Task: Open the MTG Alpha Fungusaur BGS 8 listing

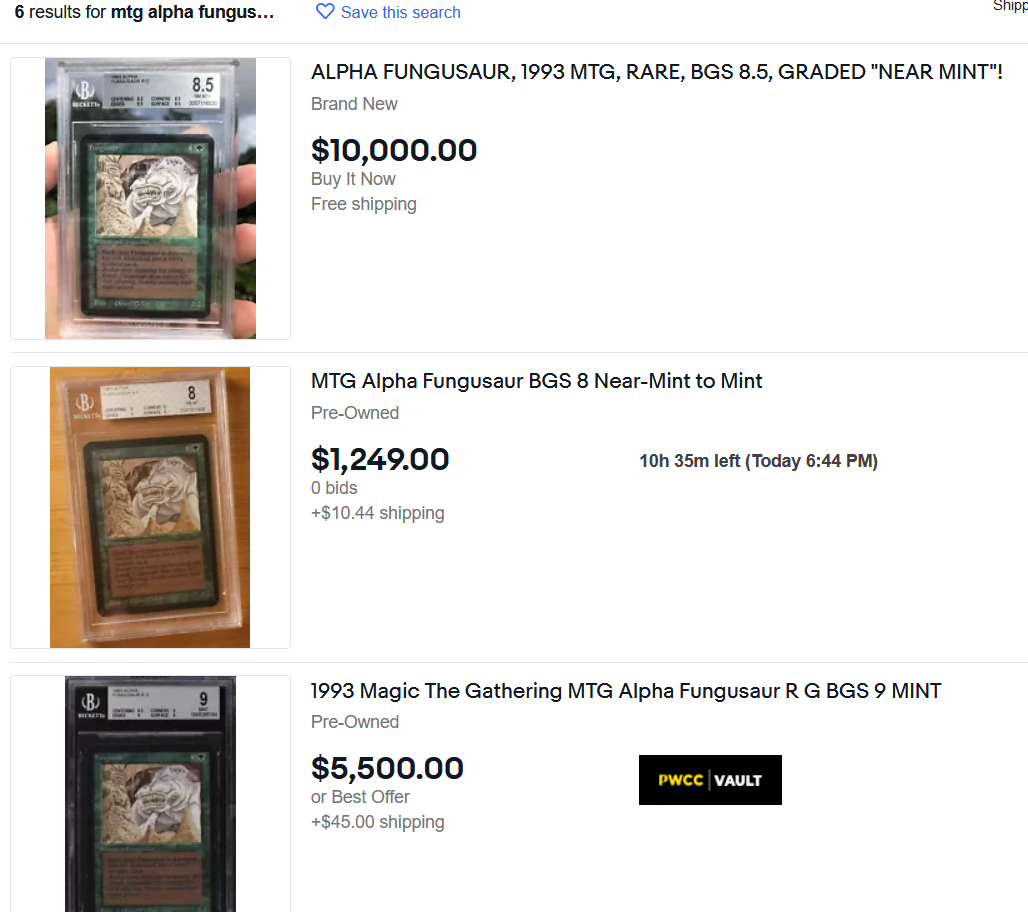Action: pos(536,381)
